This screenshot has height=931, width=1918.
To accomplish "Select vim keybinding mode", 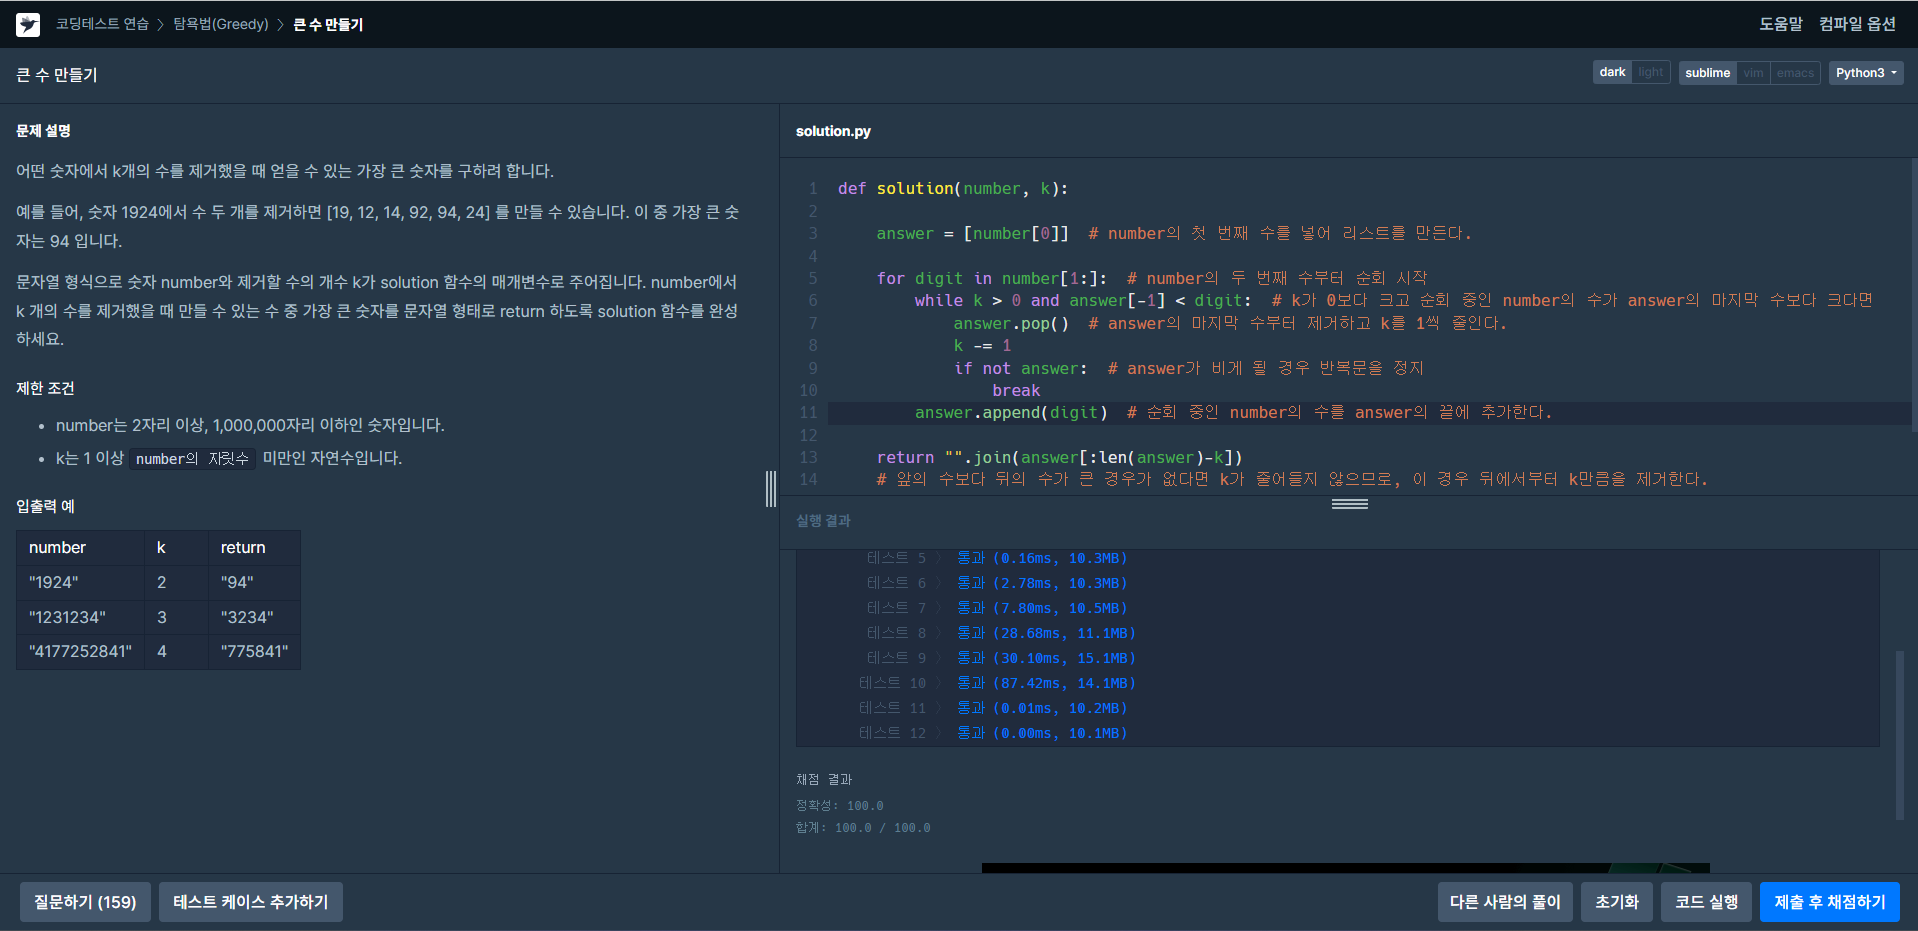I will [1753, 73].
